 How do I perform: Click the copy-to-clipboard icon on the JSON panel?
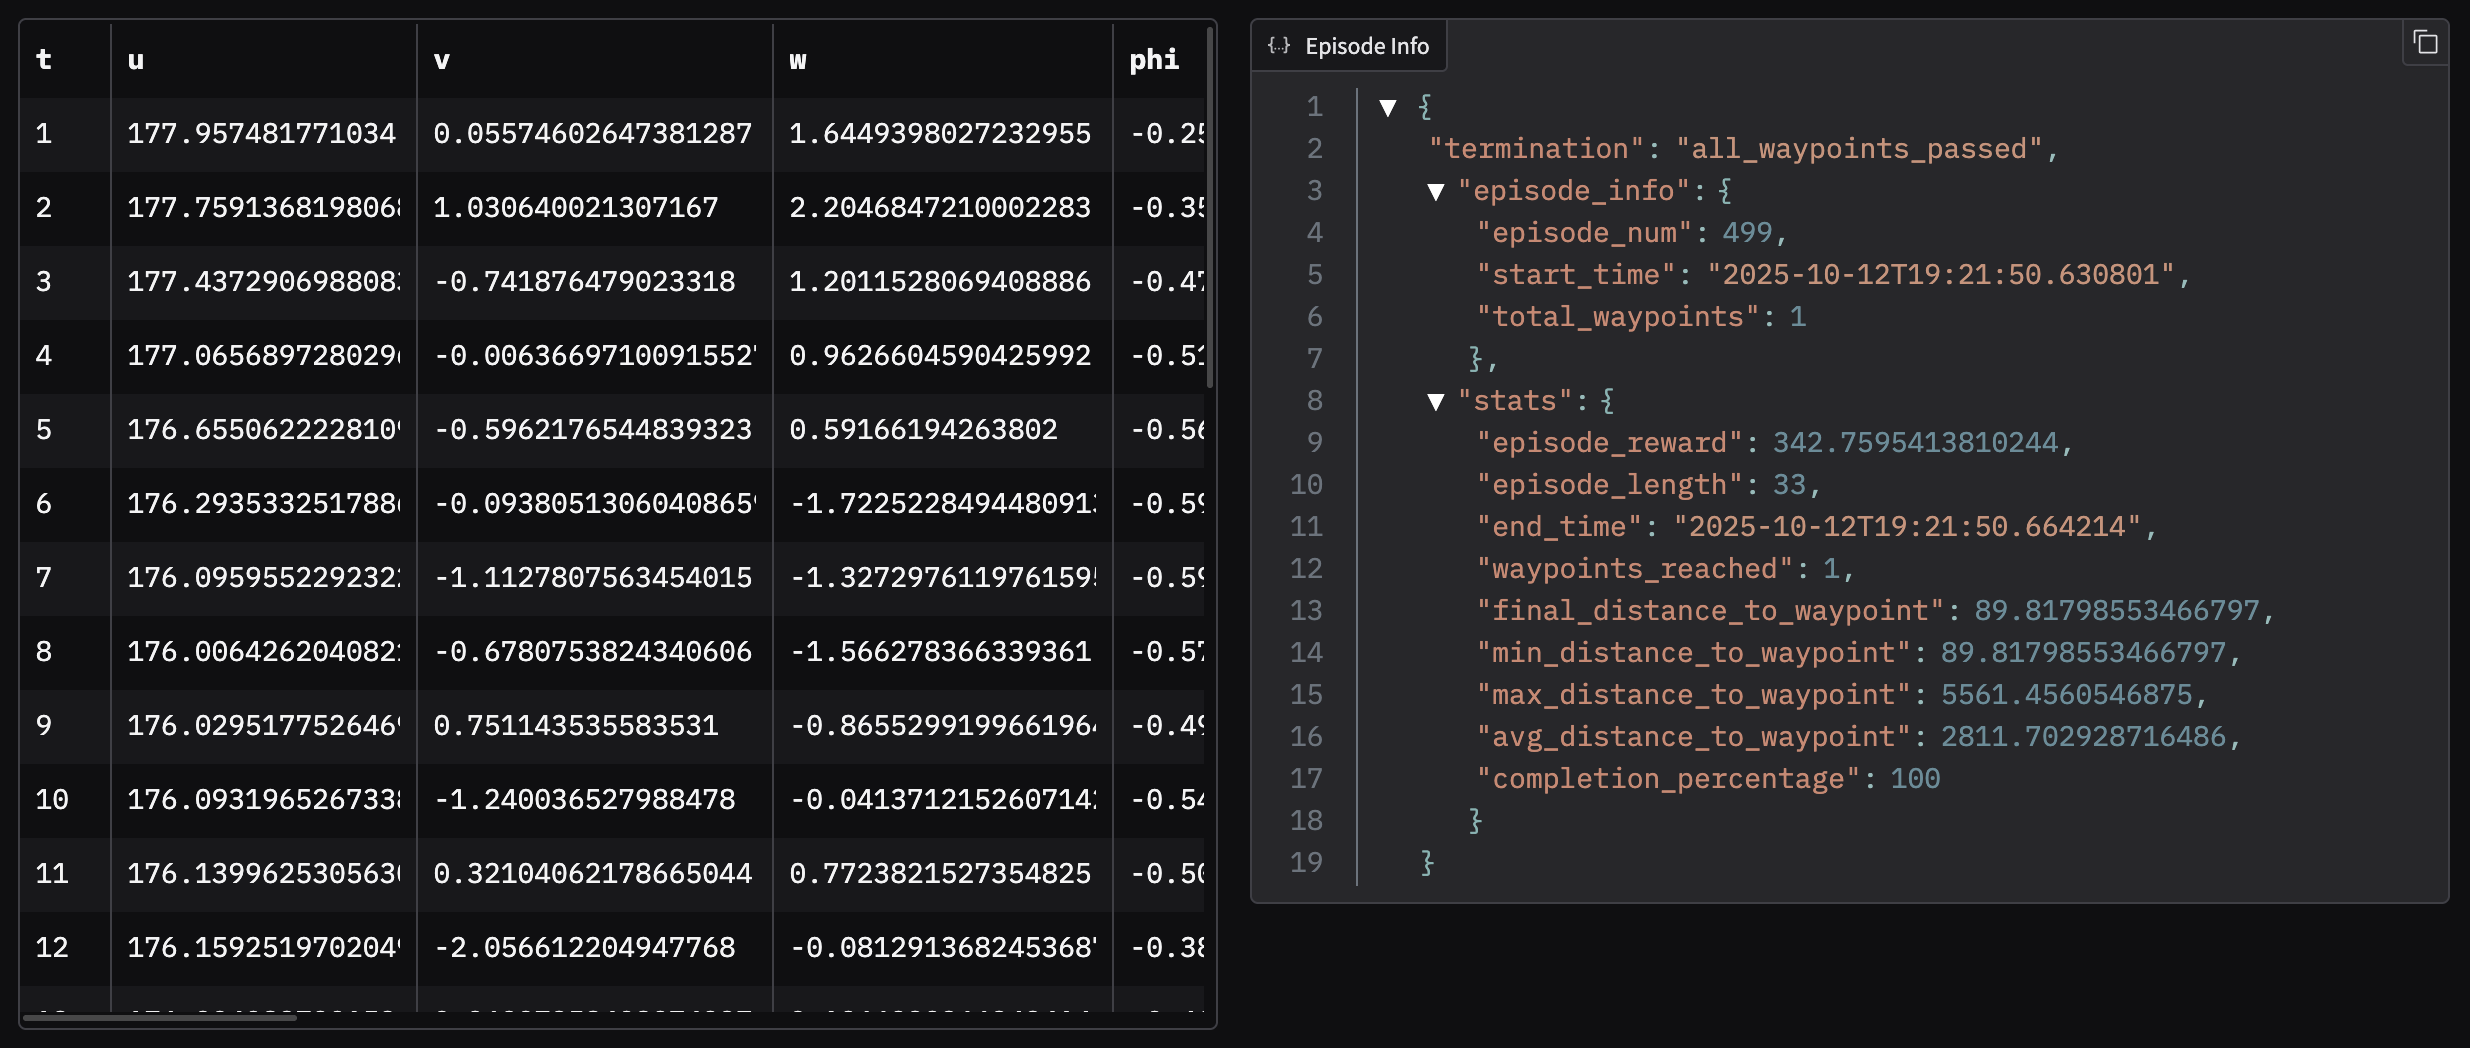point(2426,42)
